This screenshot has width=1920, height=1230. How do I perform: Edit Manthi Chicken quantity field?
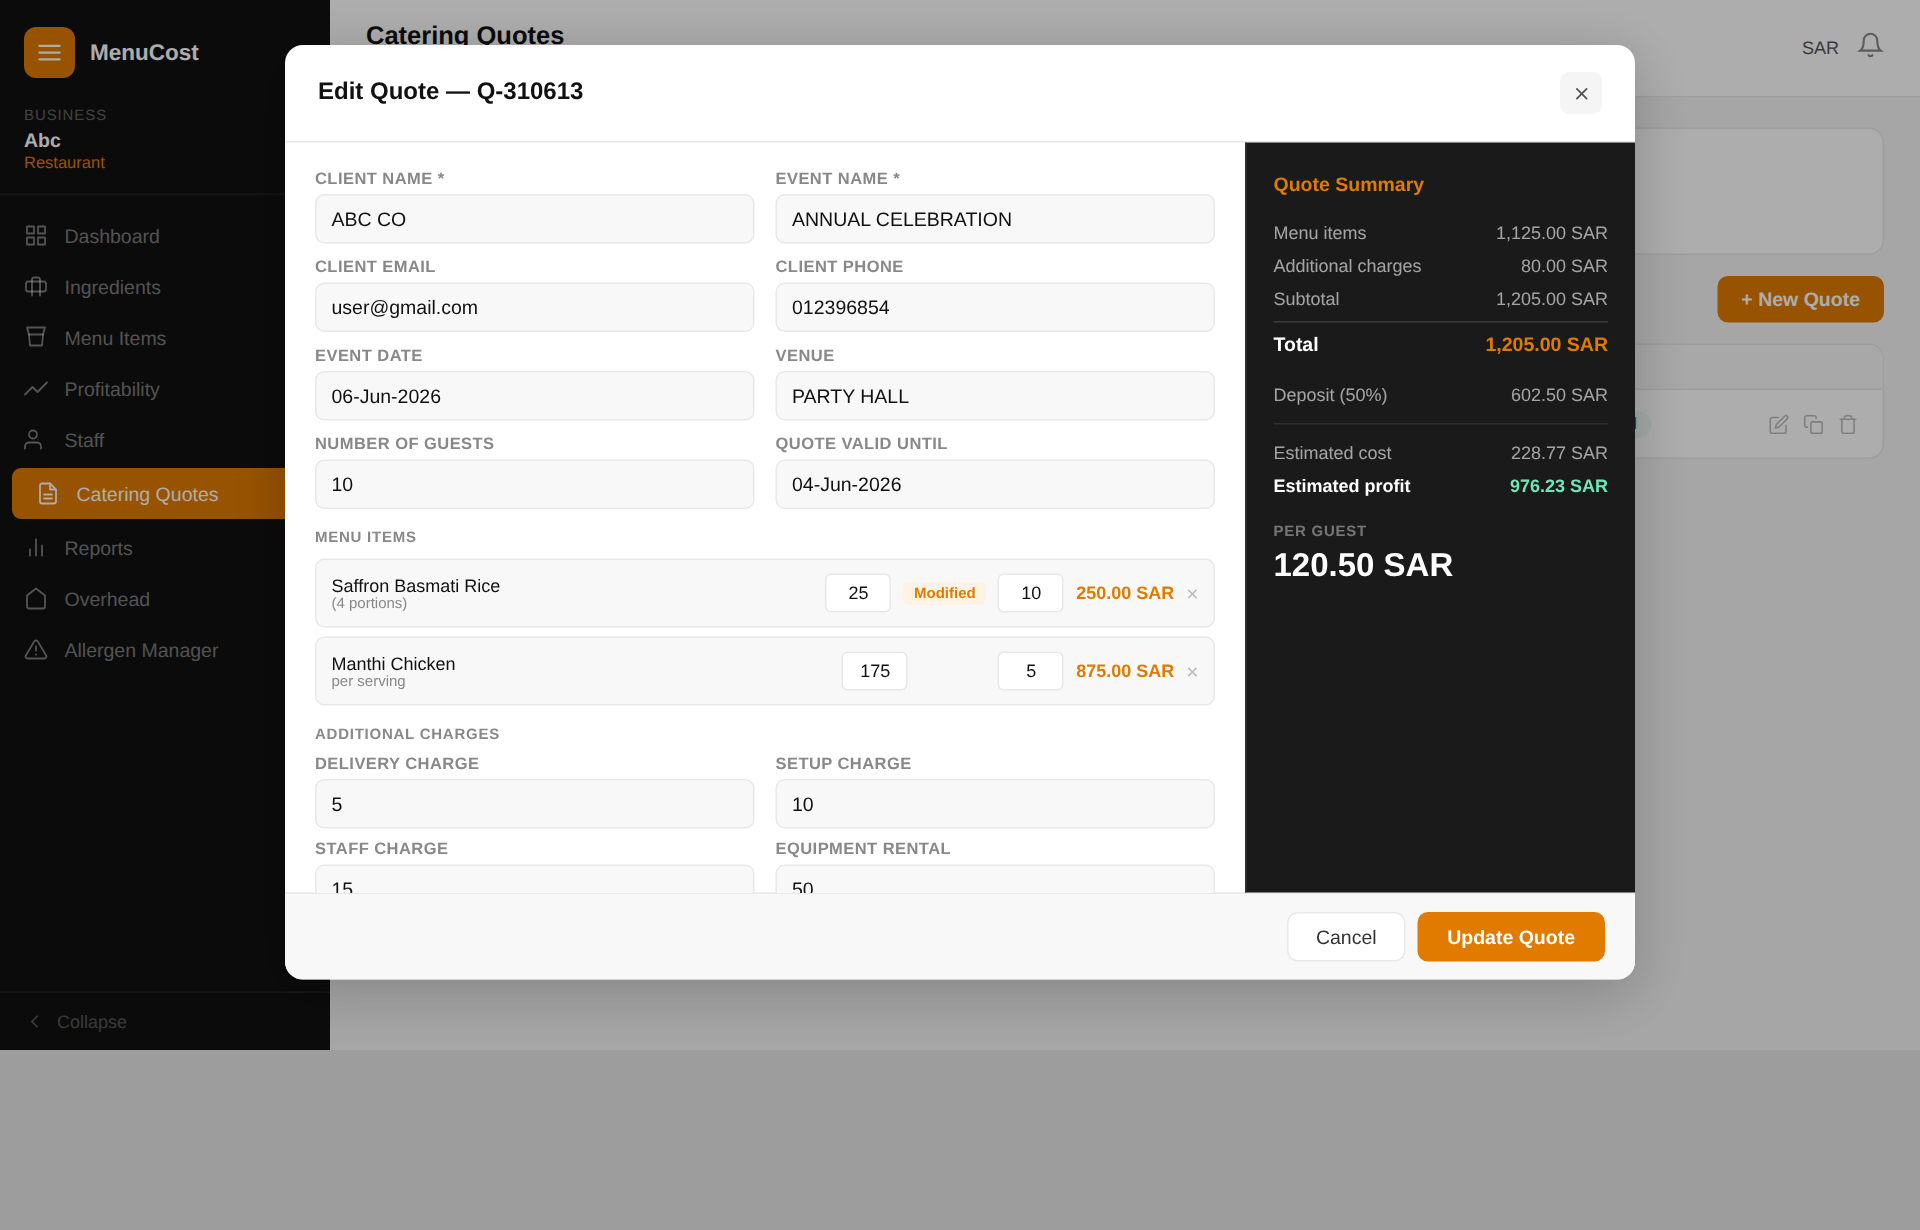point(1030,671)
